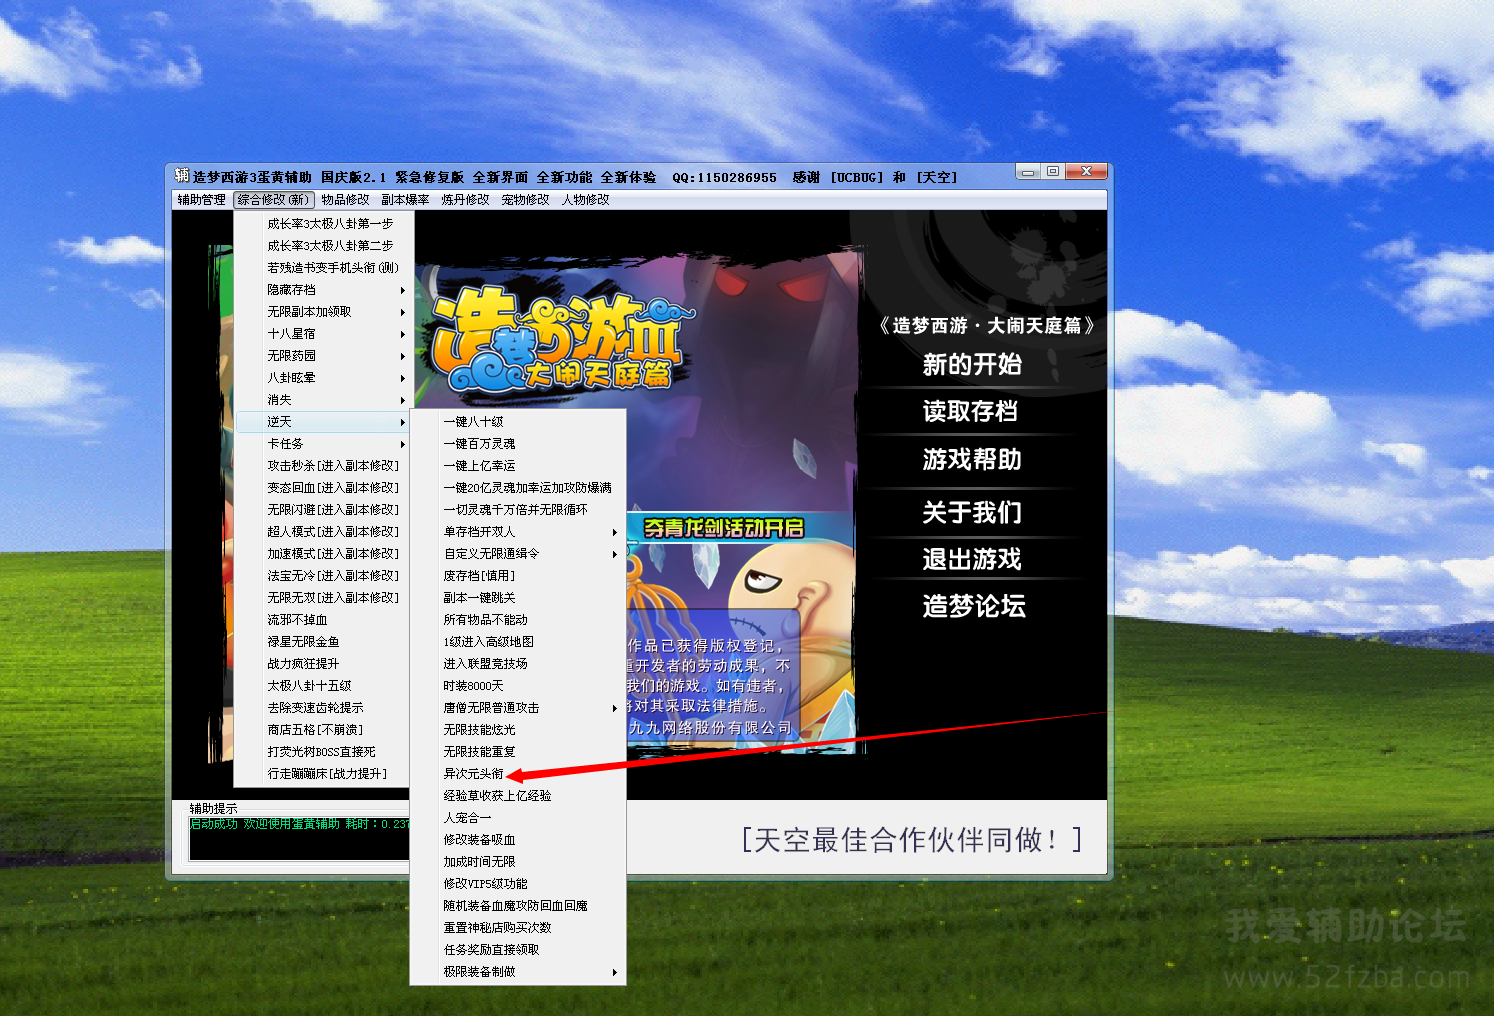1494x1016 pixels.
Task: Open the 综合修改(新) menu
Action: click(x=274, y=200)
